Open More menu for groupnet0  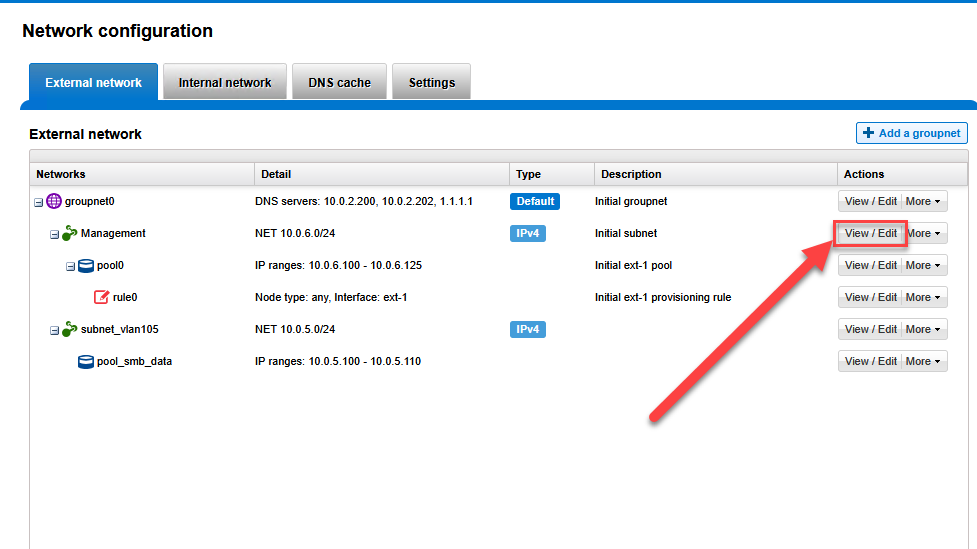coord(924,201)
